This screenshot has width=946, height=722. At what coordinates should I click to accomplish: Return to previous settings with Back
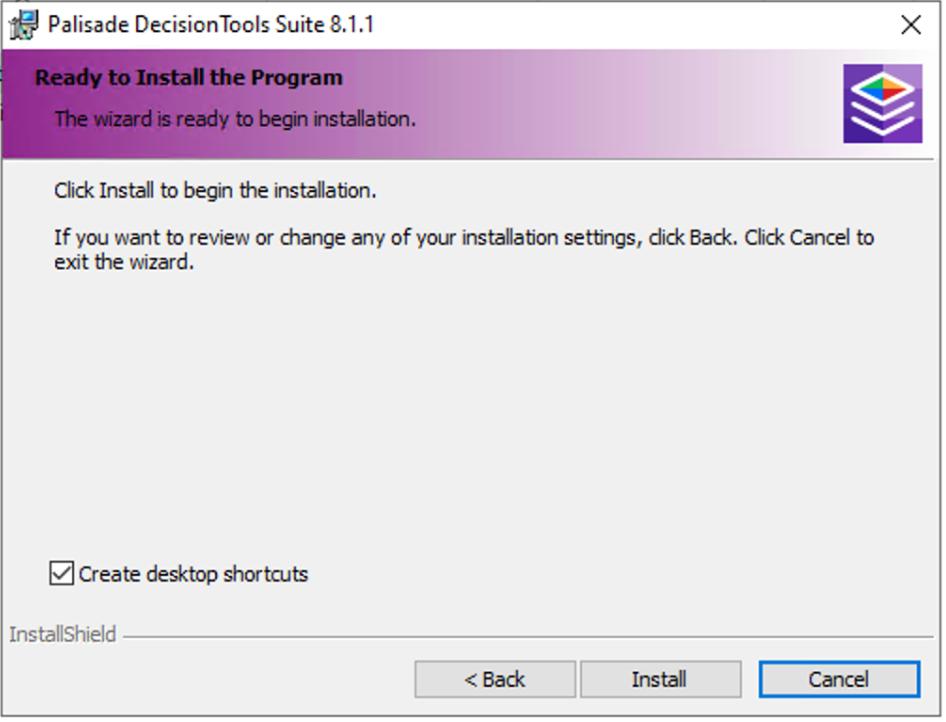[x=497, y=679]
